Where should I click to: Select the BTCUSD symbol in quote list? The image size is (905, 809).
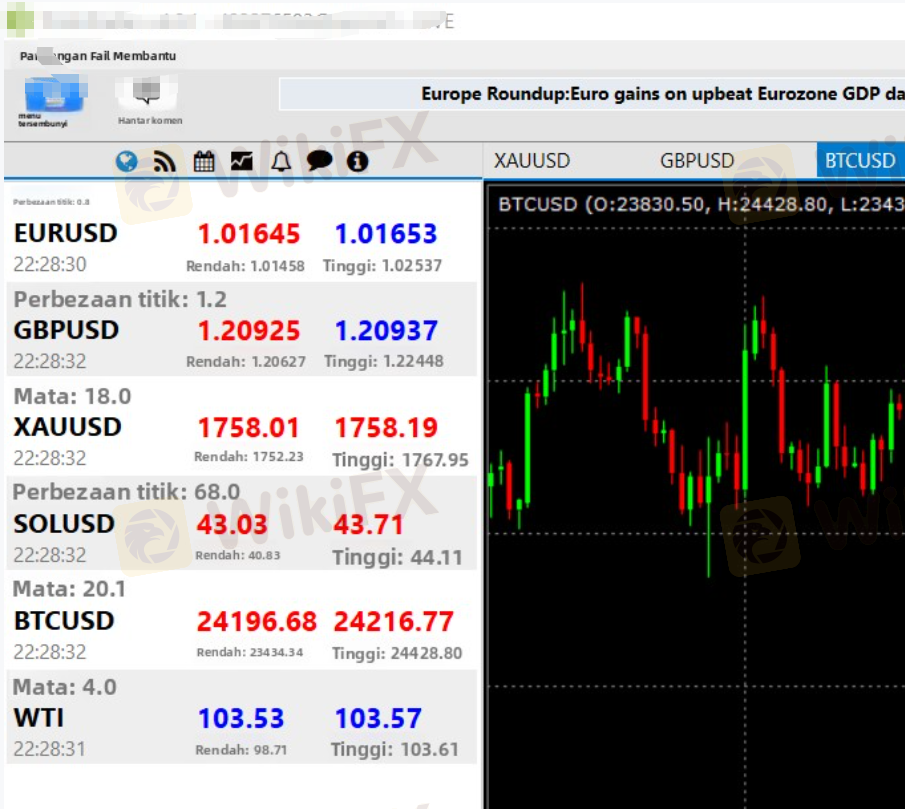pos(64,621)
